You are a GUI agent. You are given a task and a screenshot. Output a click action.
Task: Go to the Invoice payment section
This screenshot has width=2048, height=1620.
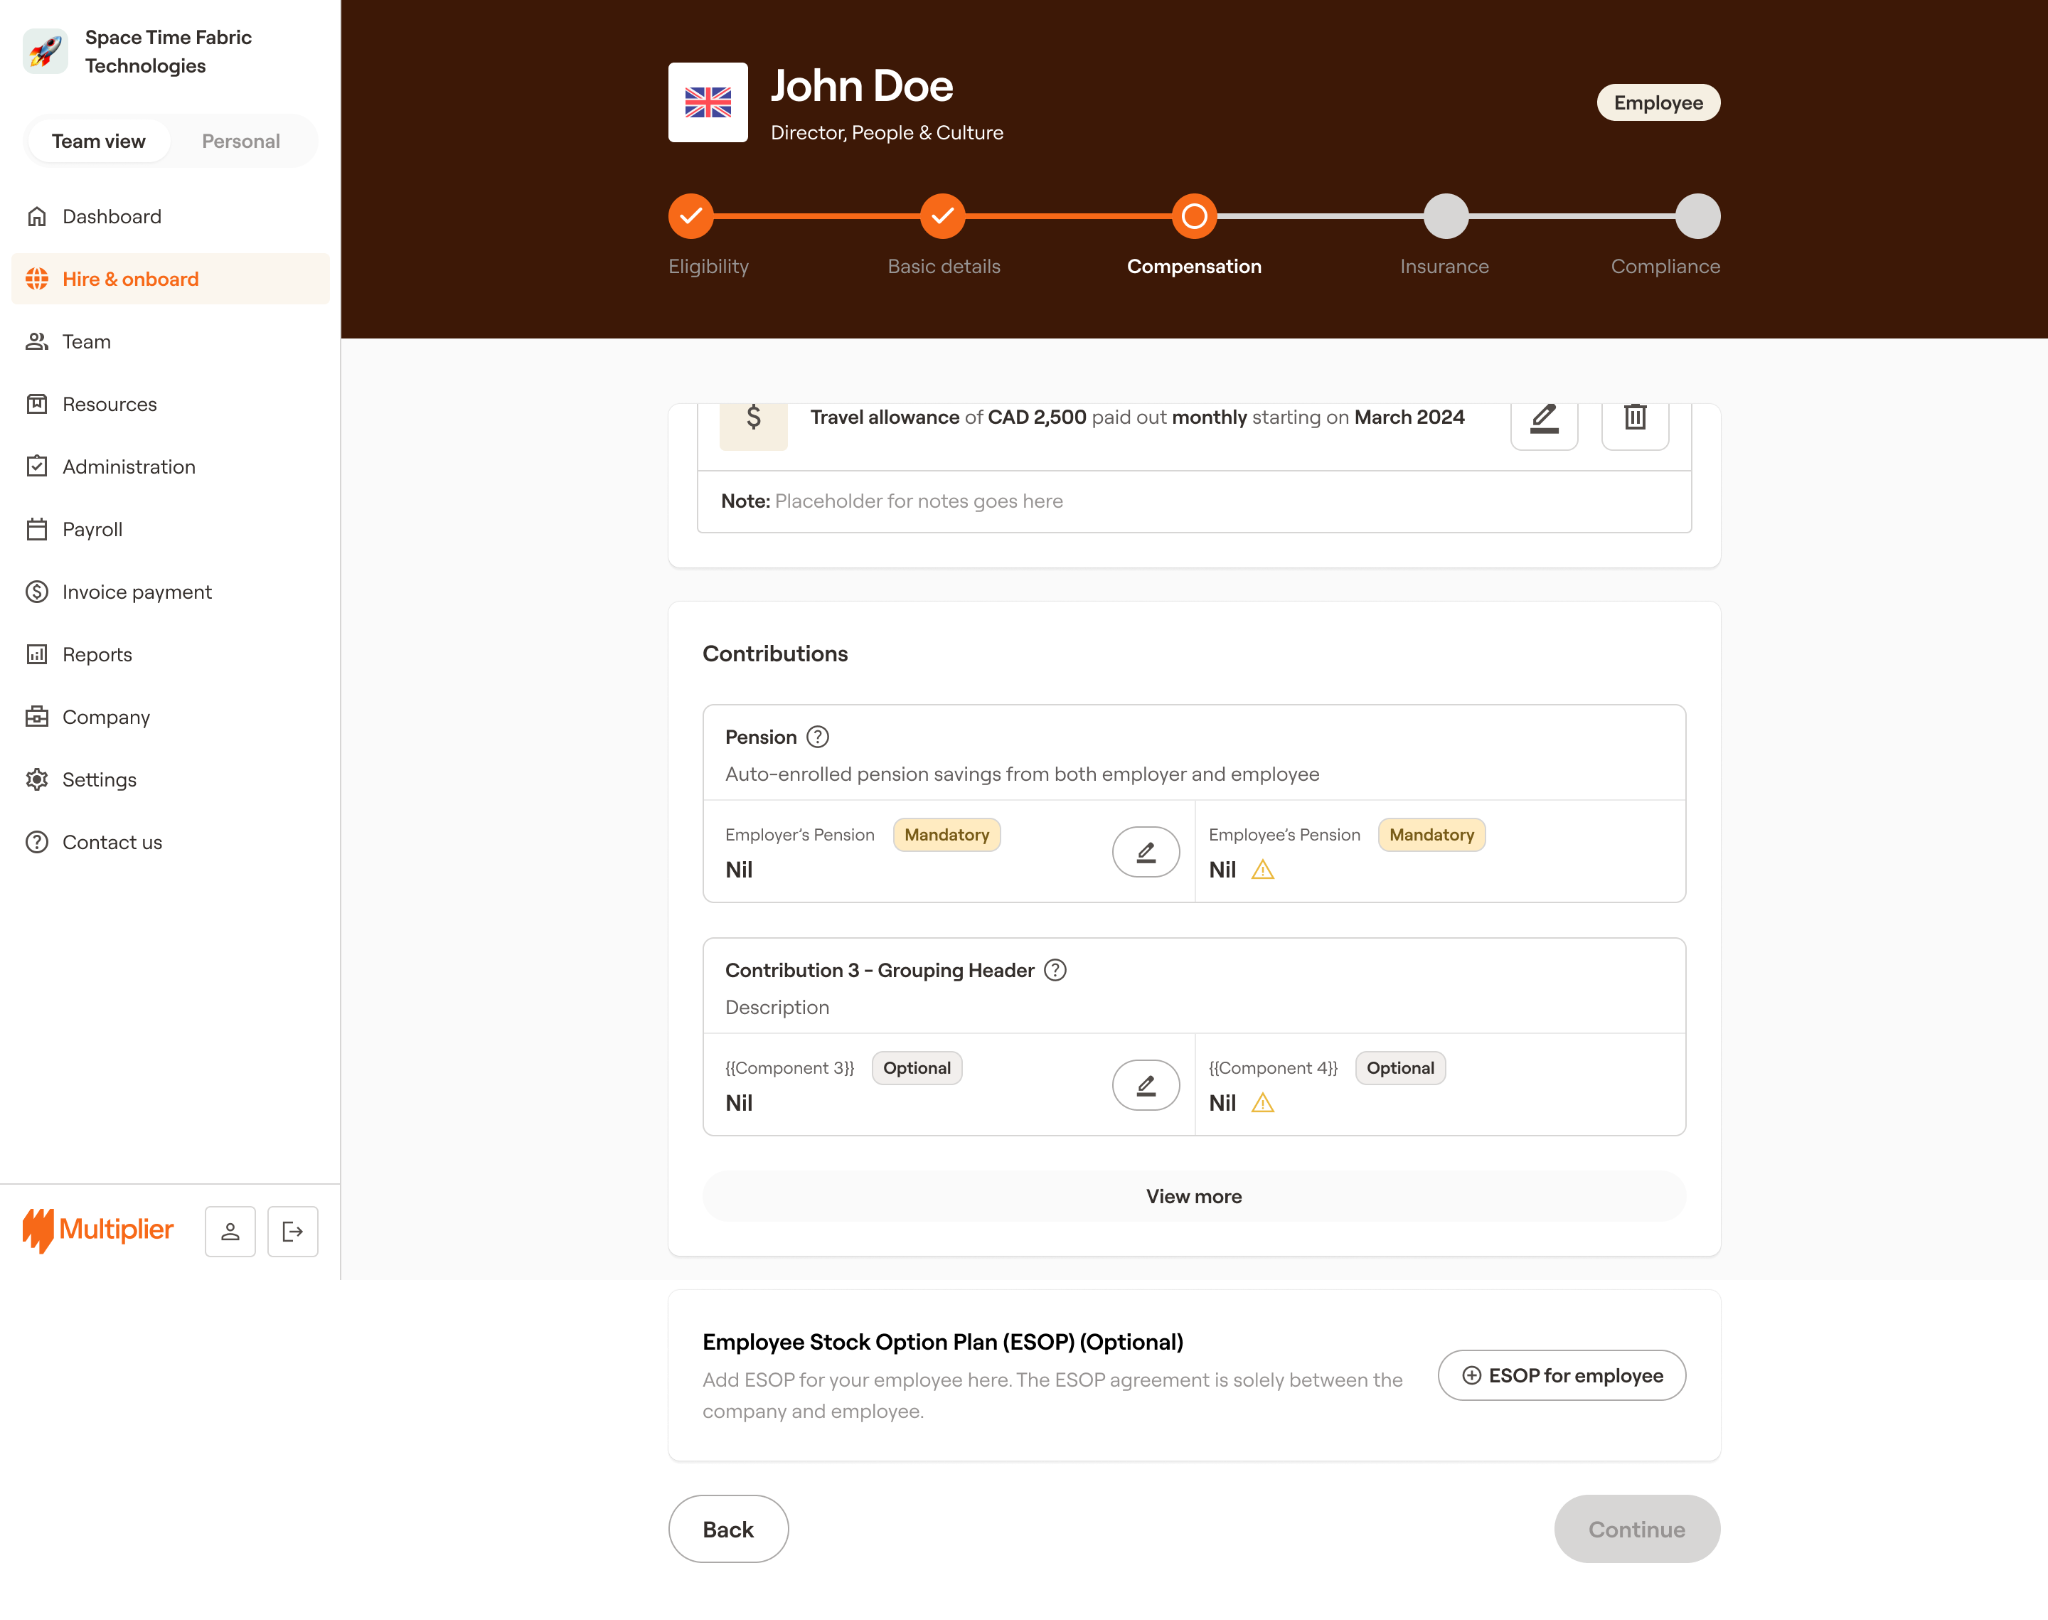tap(137, 592)
